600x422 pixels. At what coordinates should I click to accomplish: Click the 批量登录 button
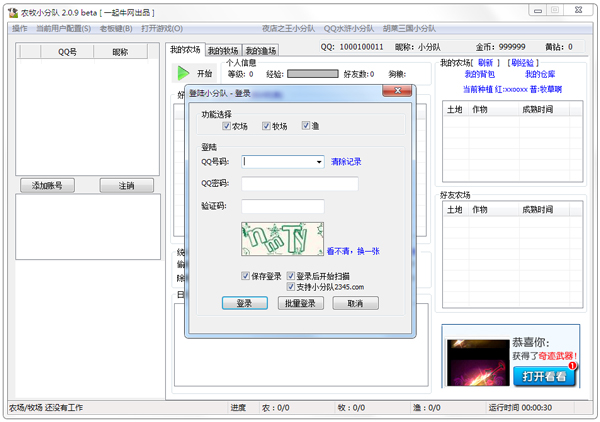click(x=300, y=303)
